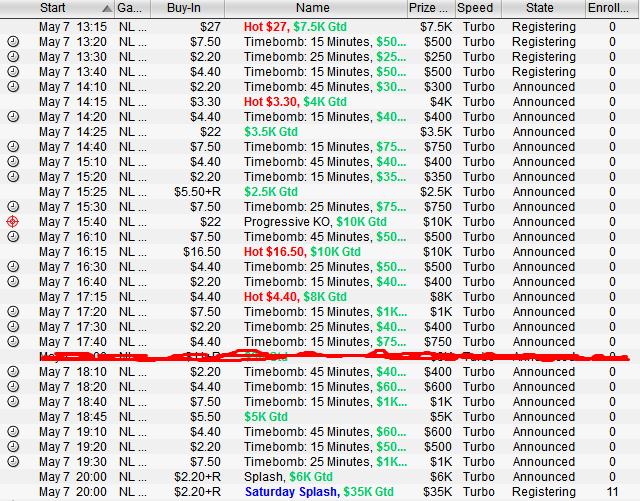The image size is (640, 501).
Task: Click the clock icon on the 13:20 Timebomb row
Action: (x=13, y=42)
